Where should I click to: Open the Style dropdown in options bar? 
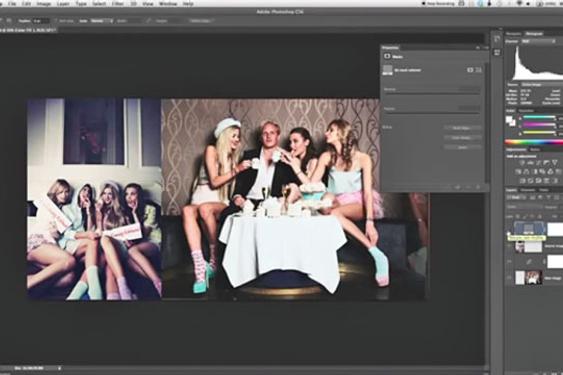pyautogui.click(x=101, y=21)
